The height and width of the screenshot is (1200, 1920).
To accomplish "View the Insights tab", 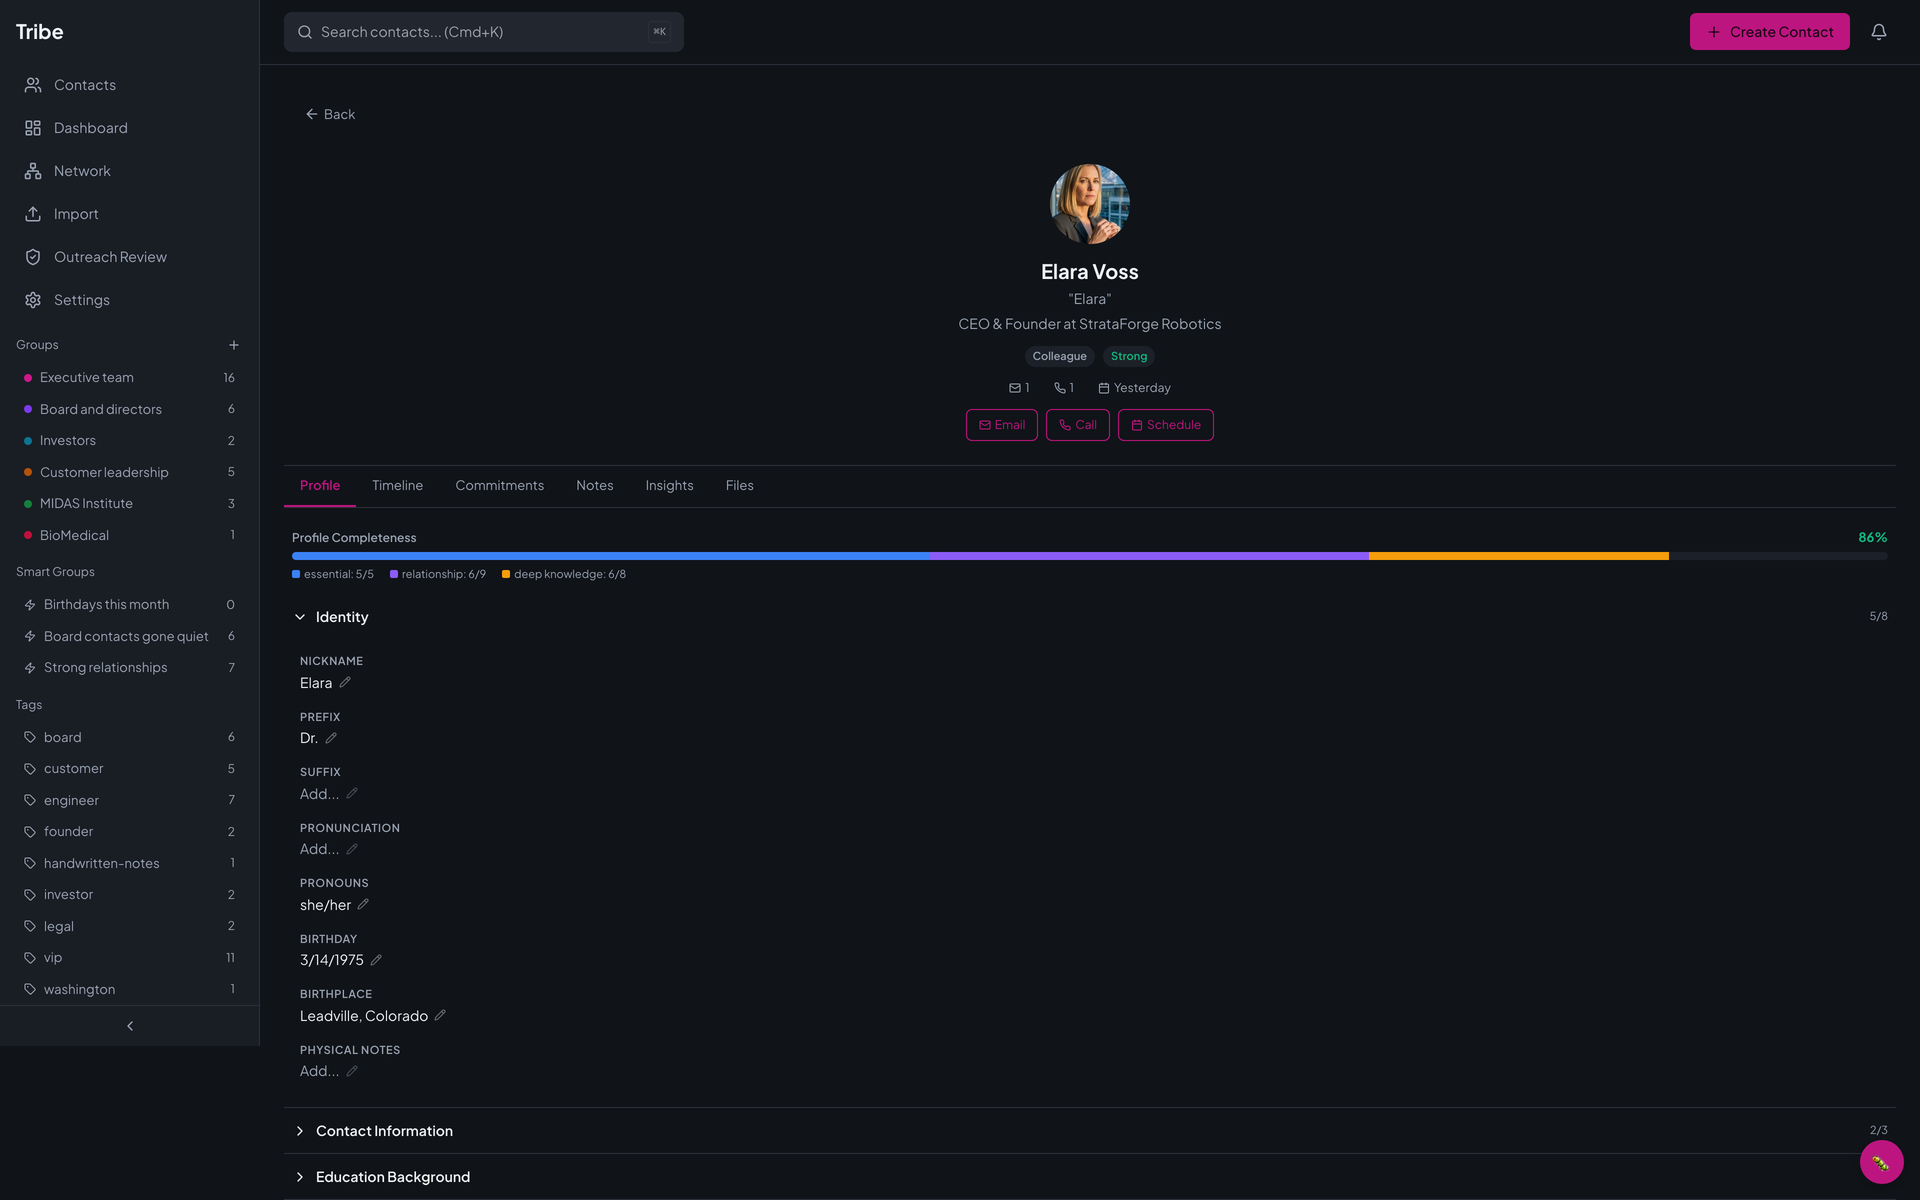I will [x=670, y=486].
